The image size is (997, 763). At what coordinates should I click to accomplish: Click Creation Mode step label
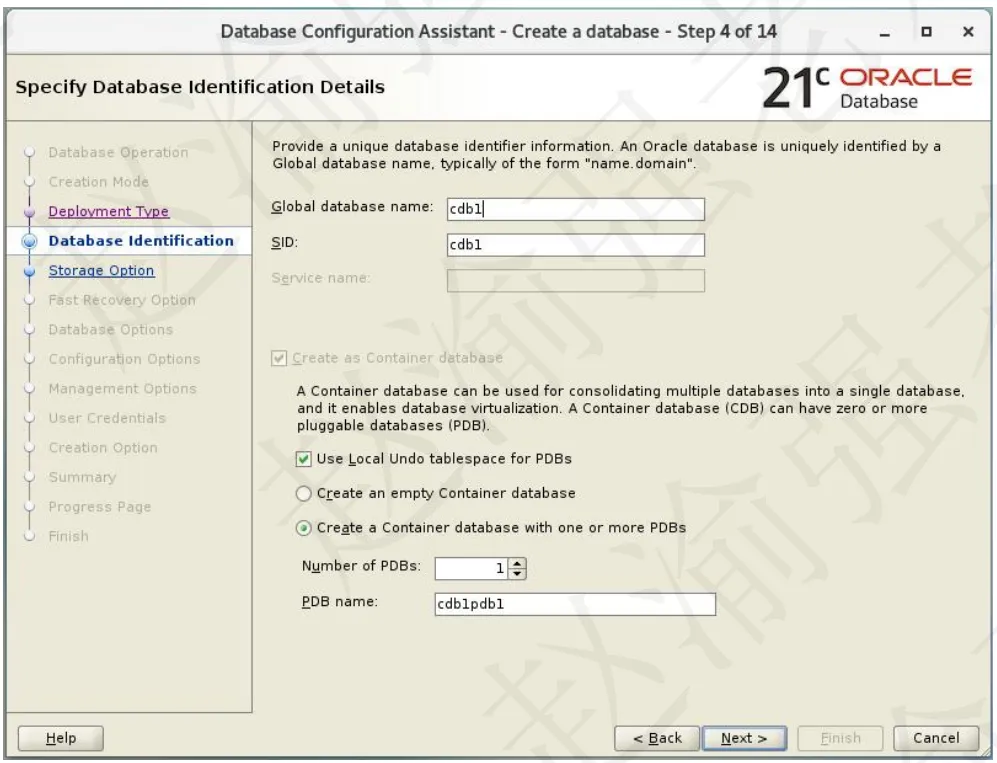tap(99, 182)
